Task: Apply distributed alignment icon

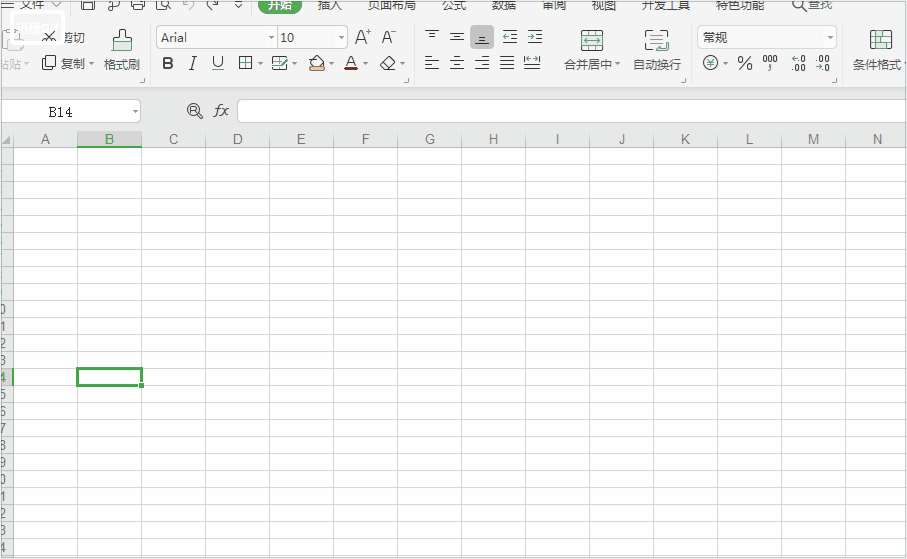Action: click(532, 62)
